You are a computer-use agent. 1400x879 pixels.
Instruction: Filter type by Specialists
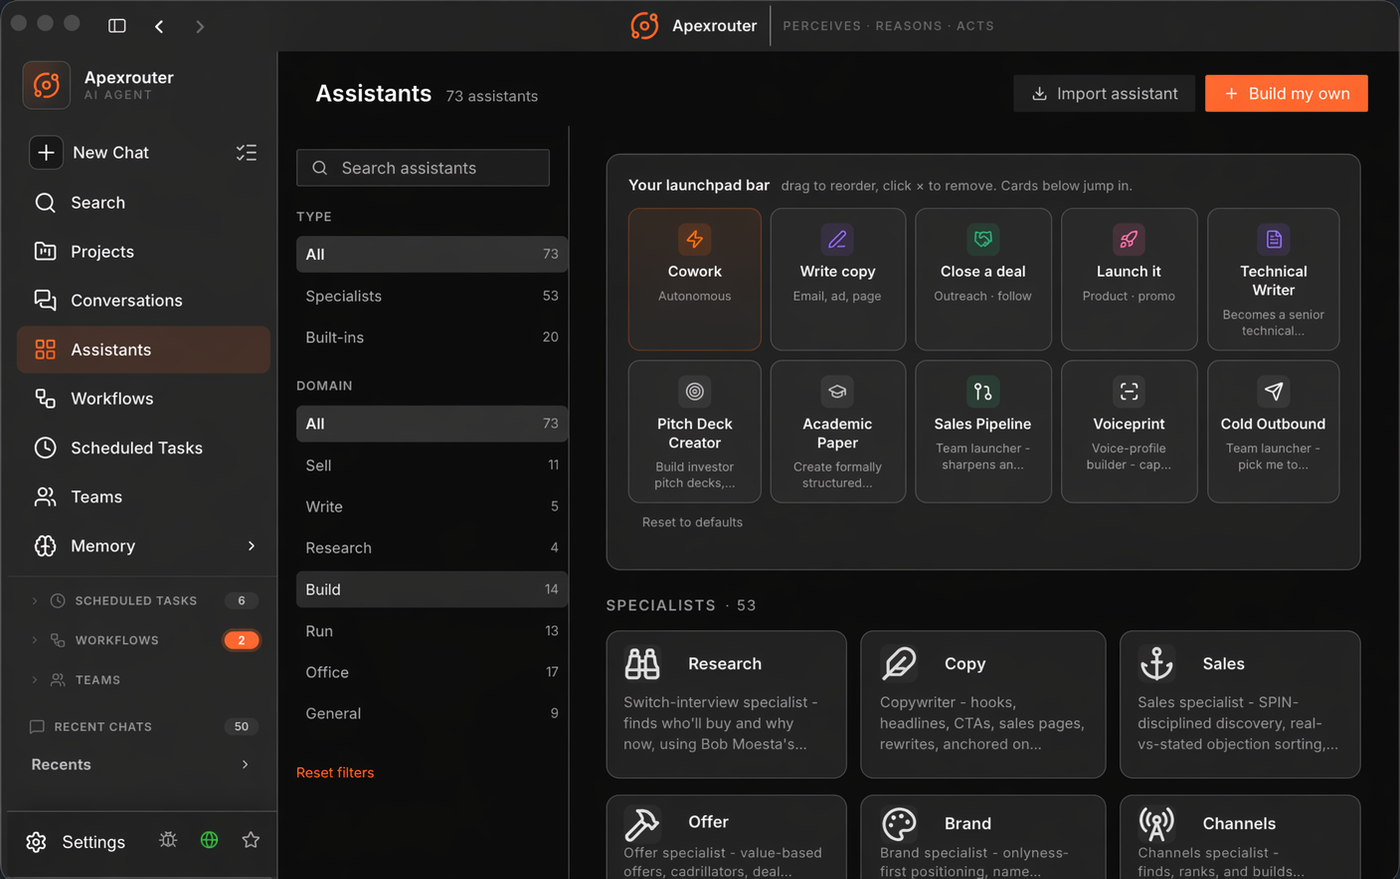pos(432,296)
